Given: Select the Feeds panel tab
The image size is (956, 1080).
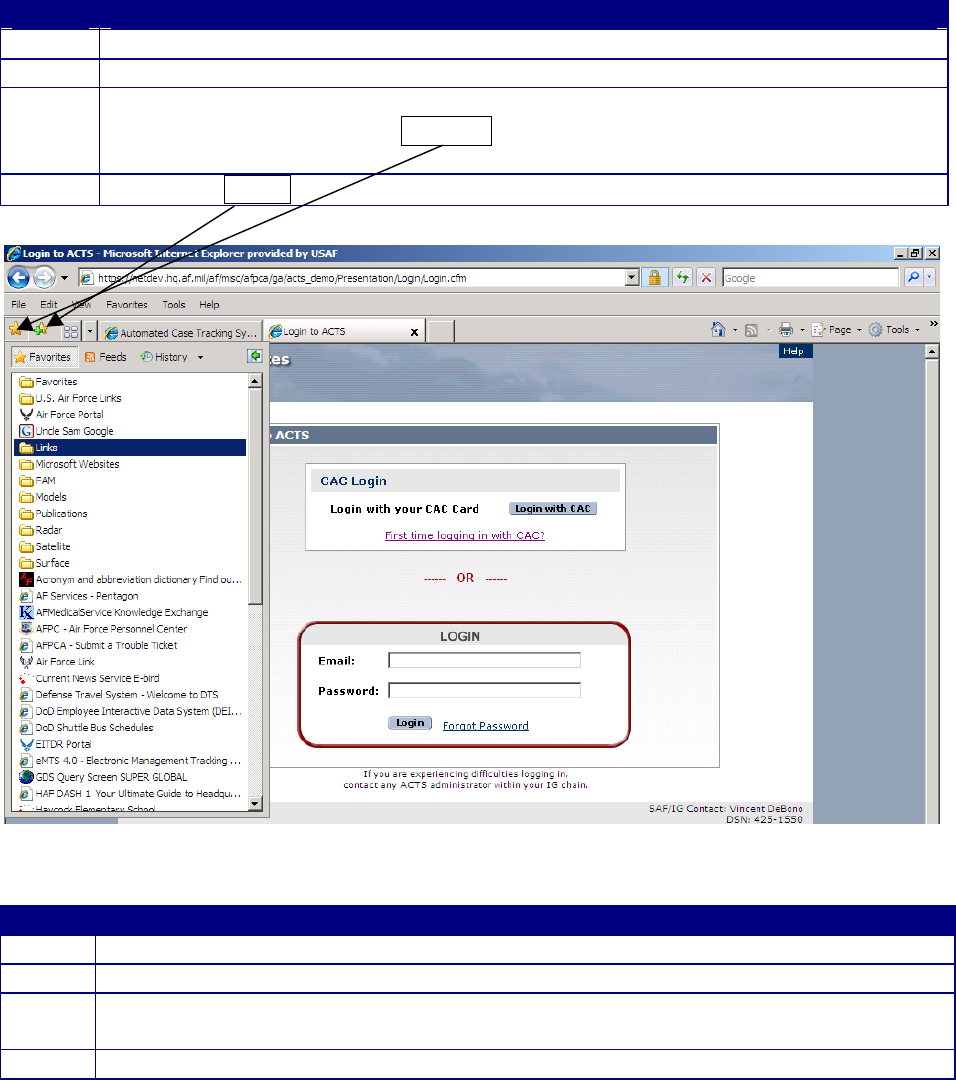Looking at the screenshot, I should (105, 357).
